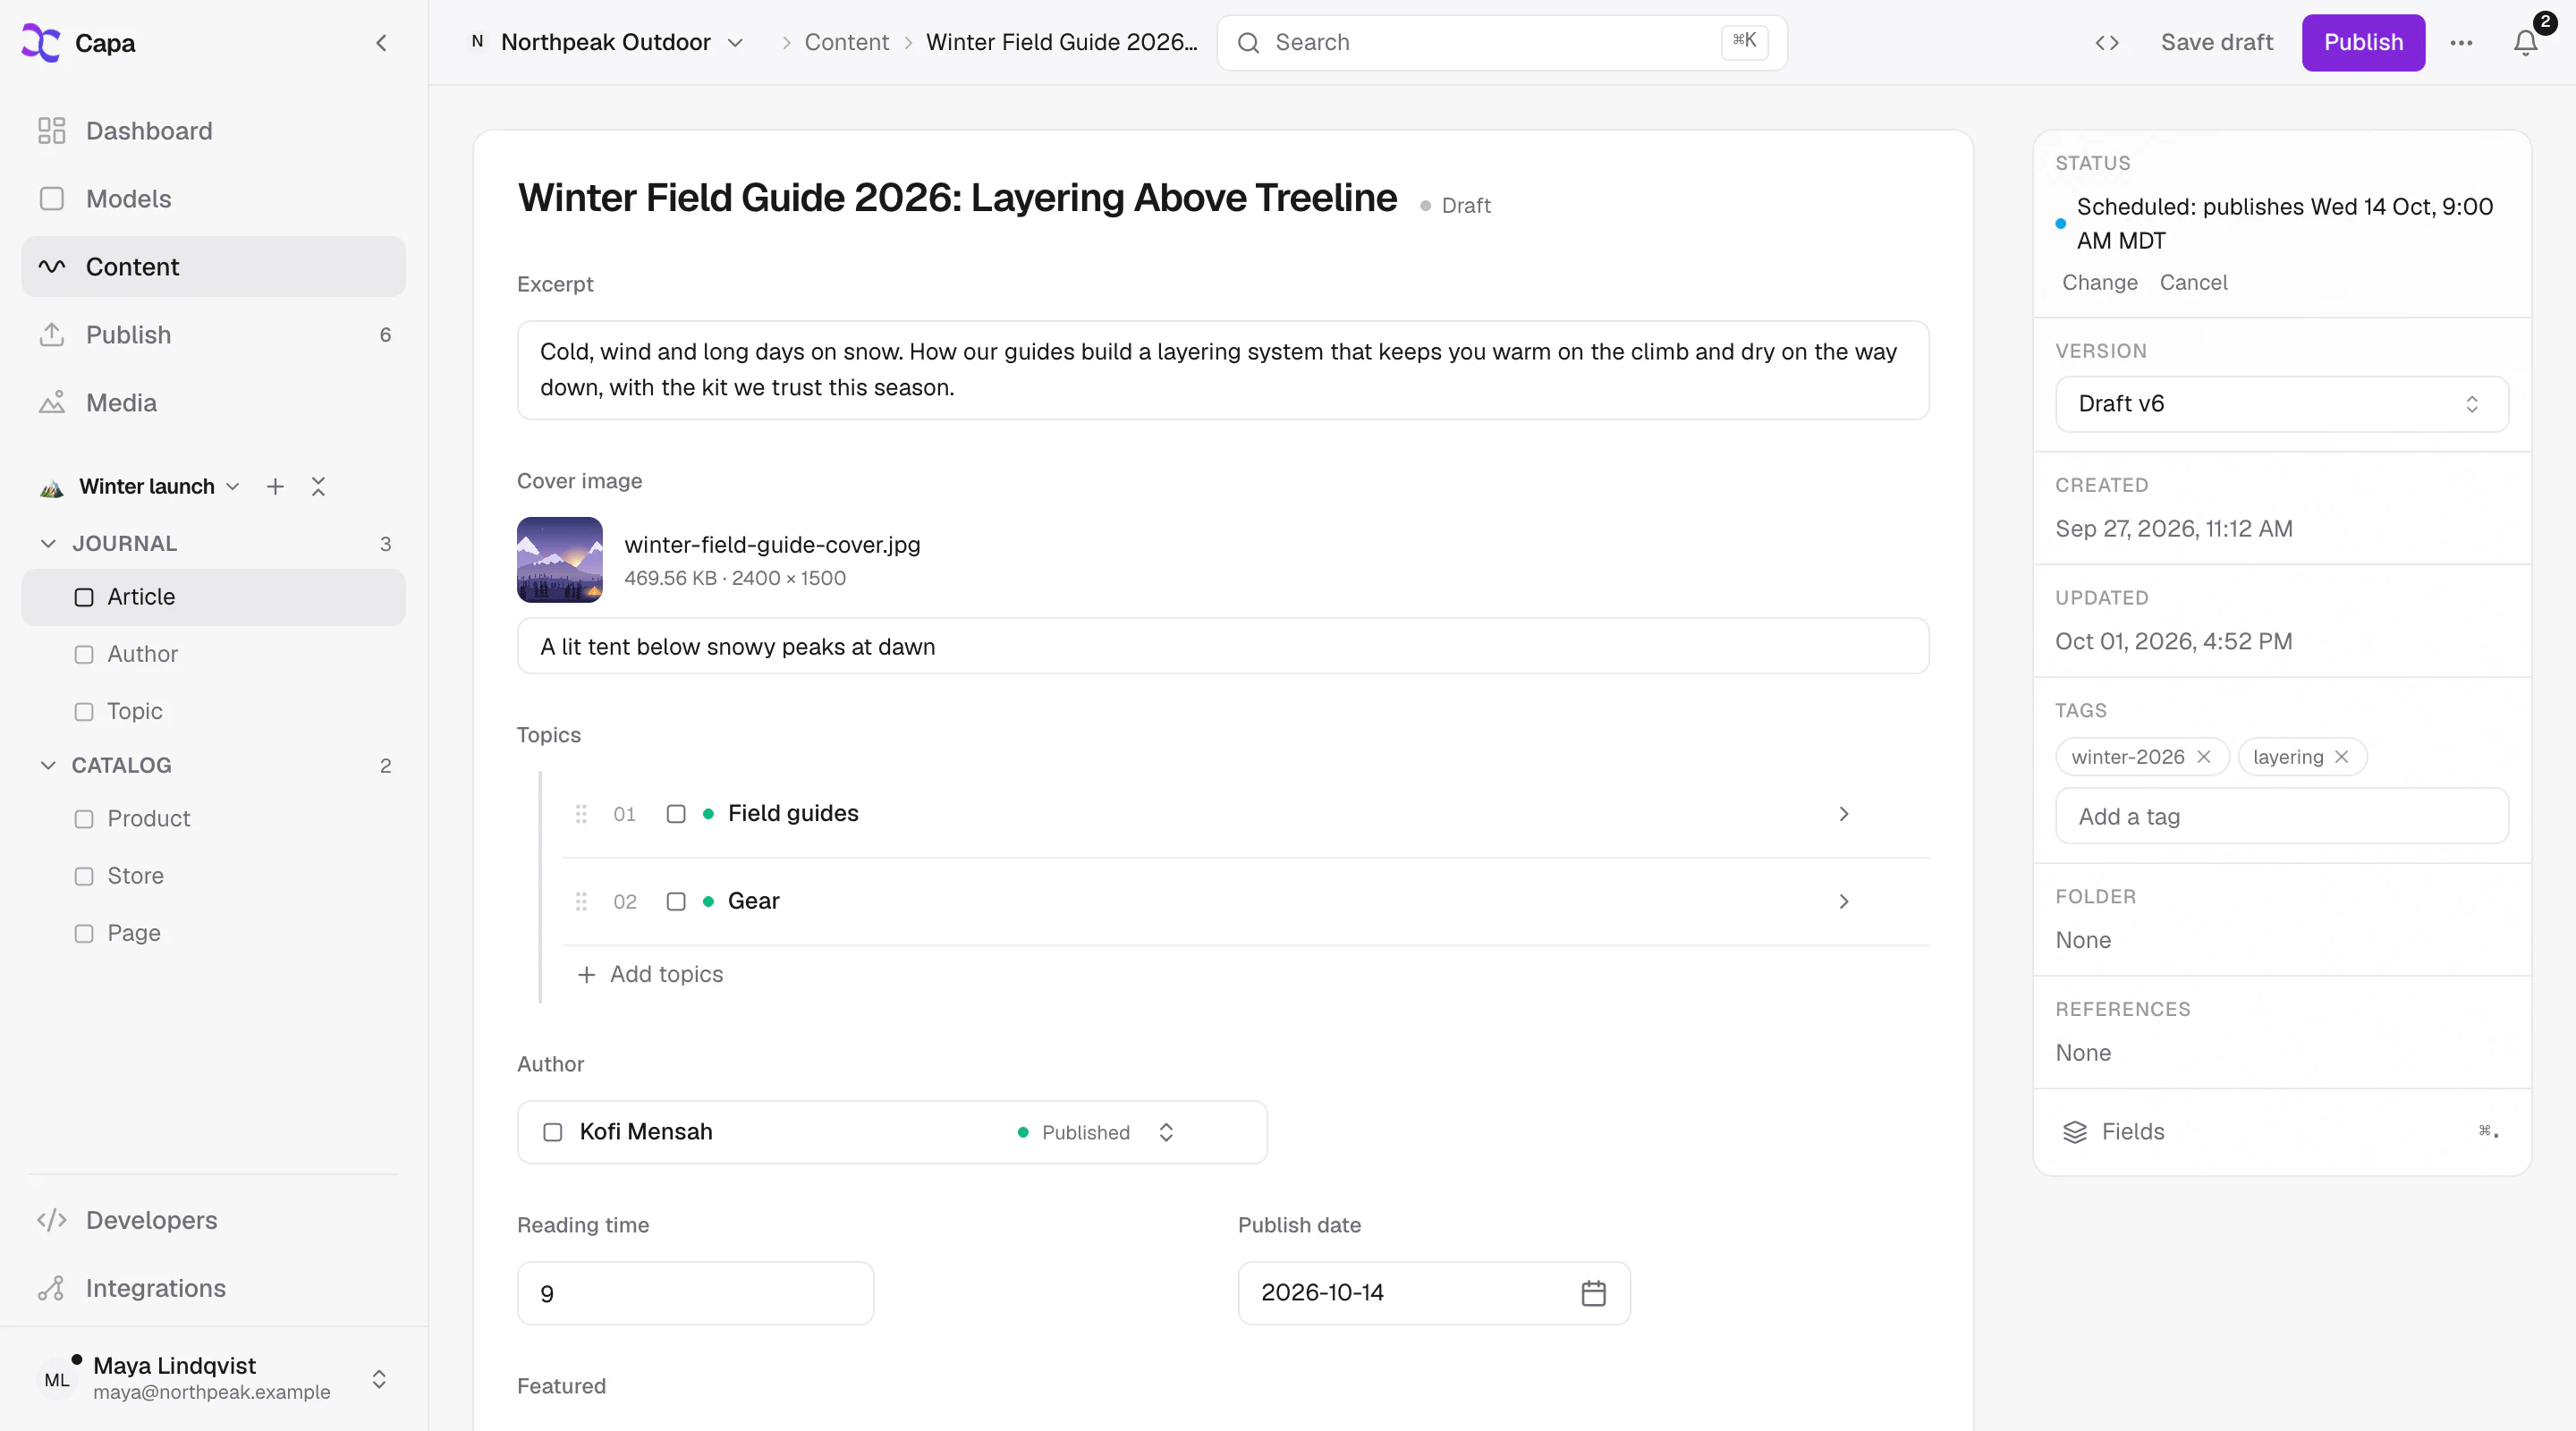Click the collapse-all icon next to Winter launch
This screenshot has width=2576, height=1431.
318,487
